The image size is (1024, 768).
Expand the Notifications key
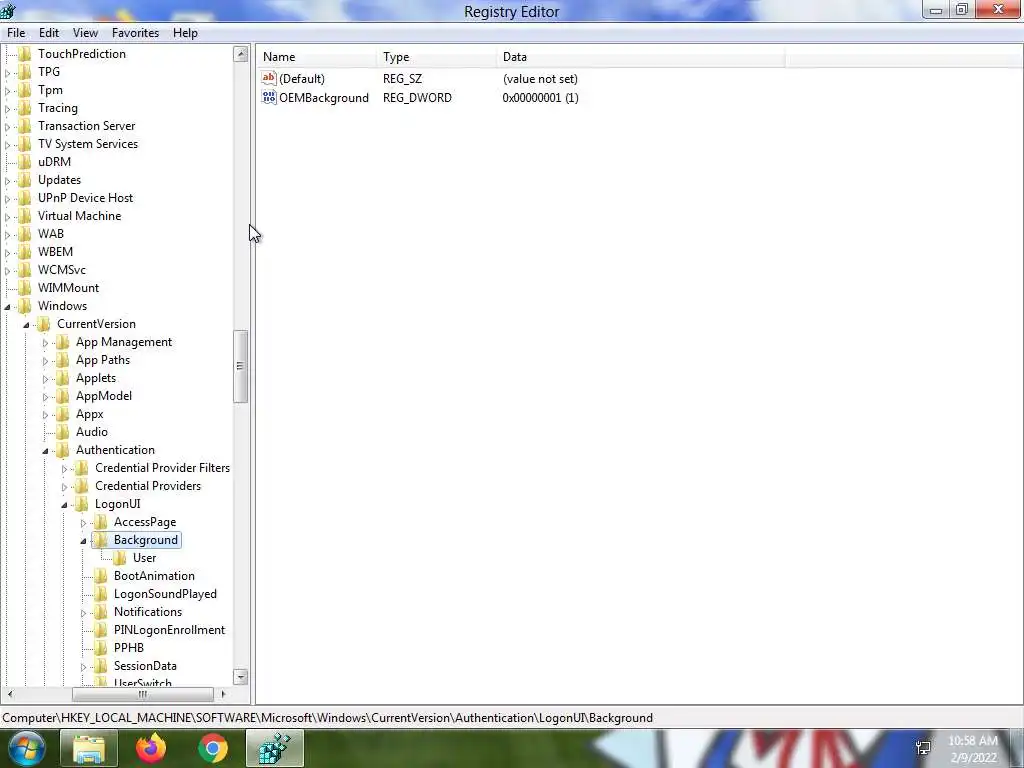click(x=84, y=613)
